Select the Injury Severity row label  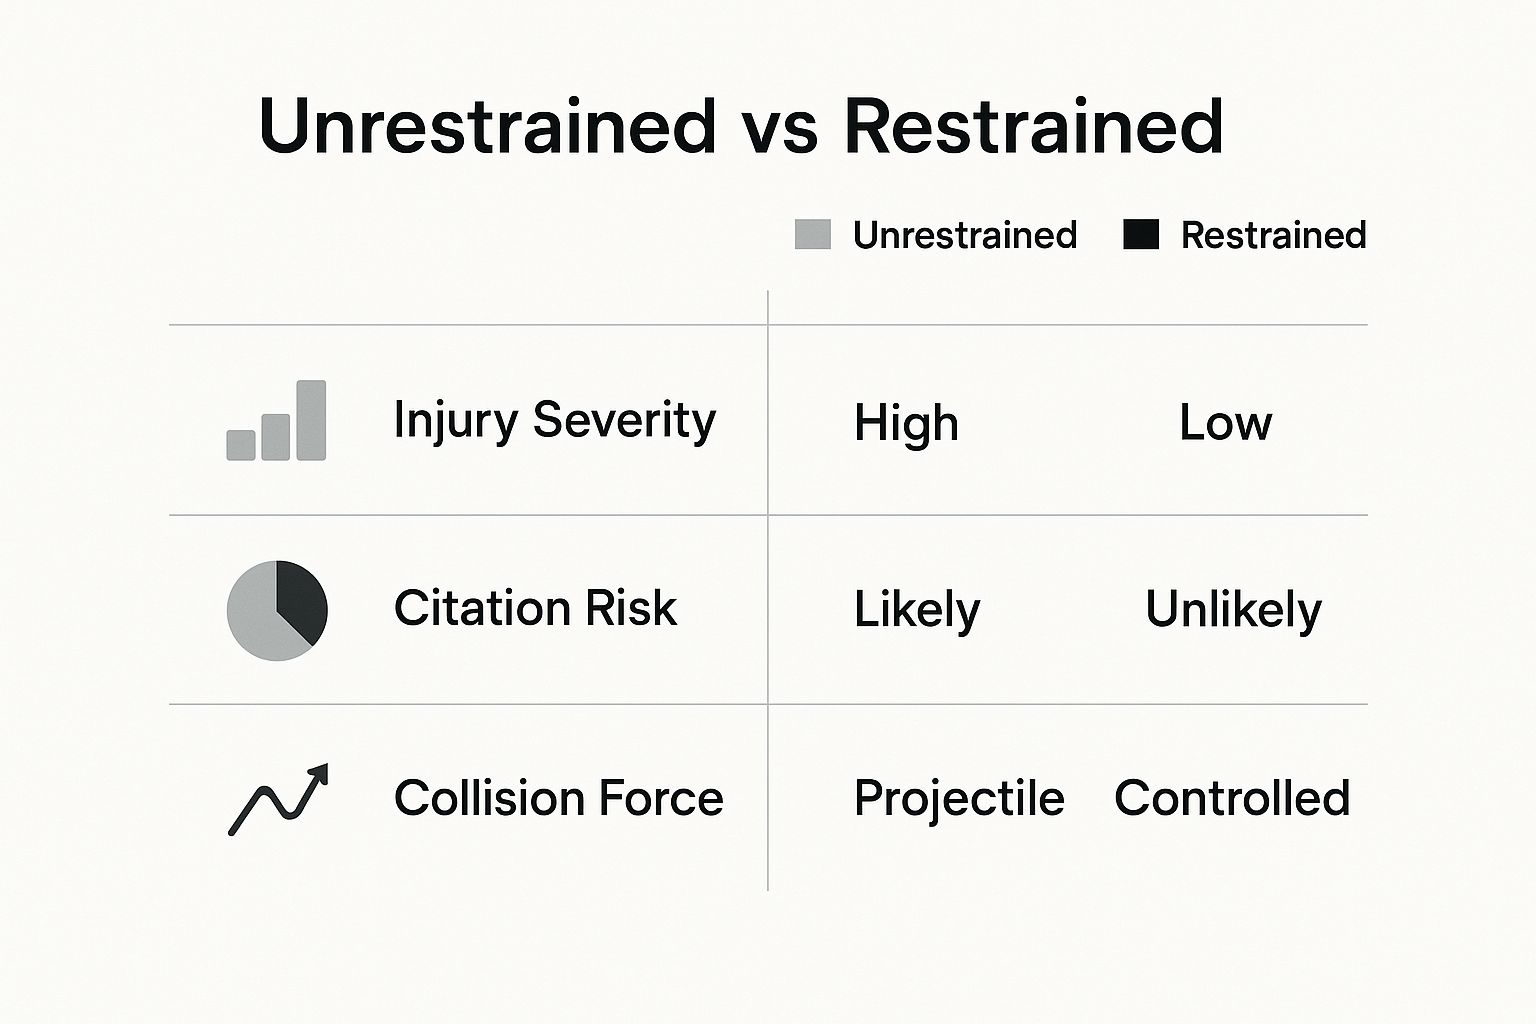(x=554, y=421)
